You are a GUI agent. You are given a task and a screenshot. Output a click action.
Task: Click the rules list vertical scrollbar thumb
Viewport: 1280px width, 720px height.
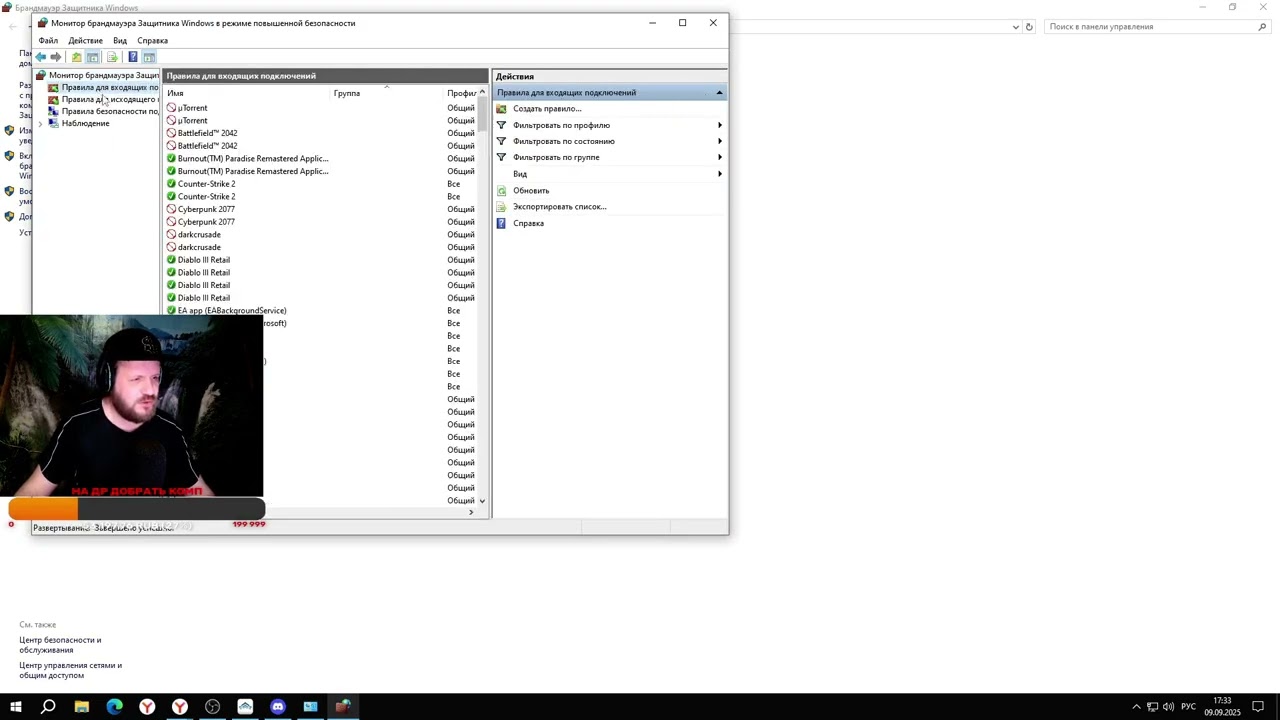(482, 114)
